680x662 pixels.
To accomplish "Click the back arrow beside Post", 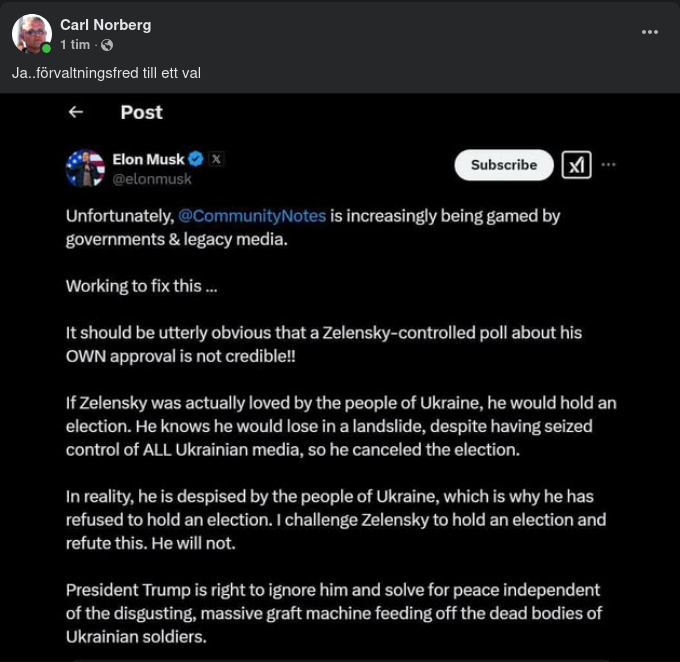I will tap(76, 112).
